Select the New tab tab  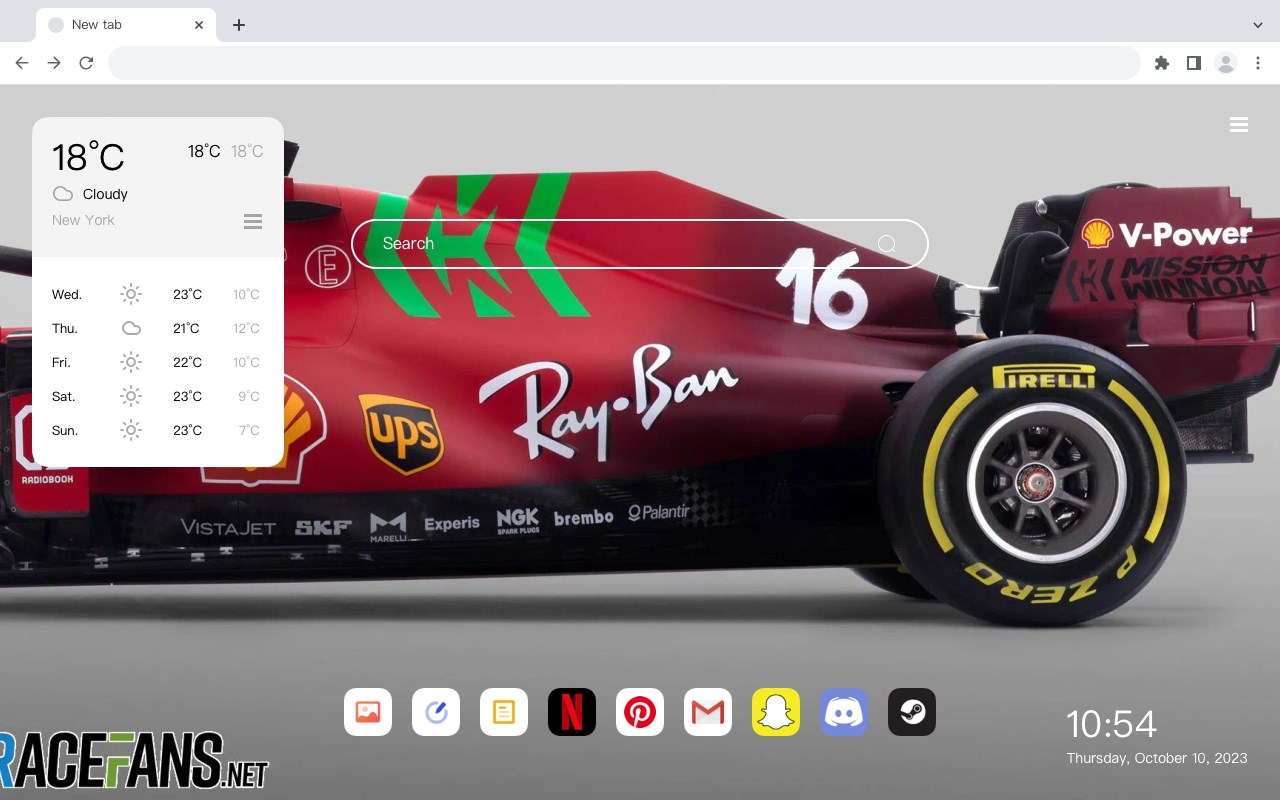pos(126,25)
